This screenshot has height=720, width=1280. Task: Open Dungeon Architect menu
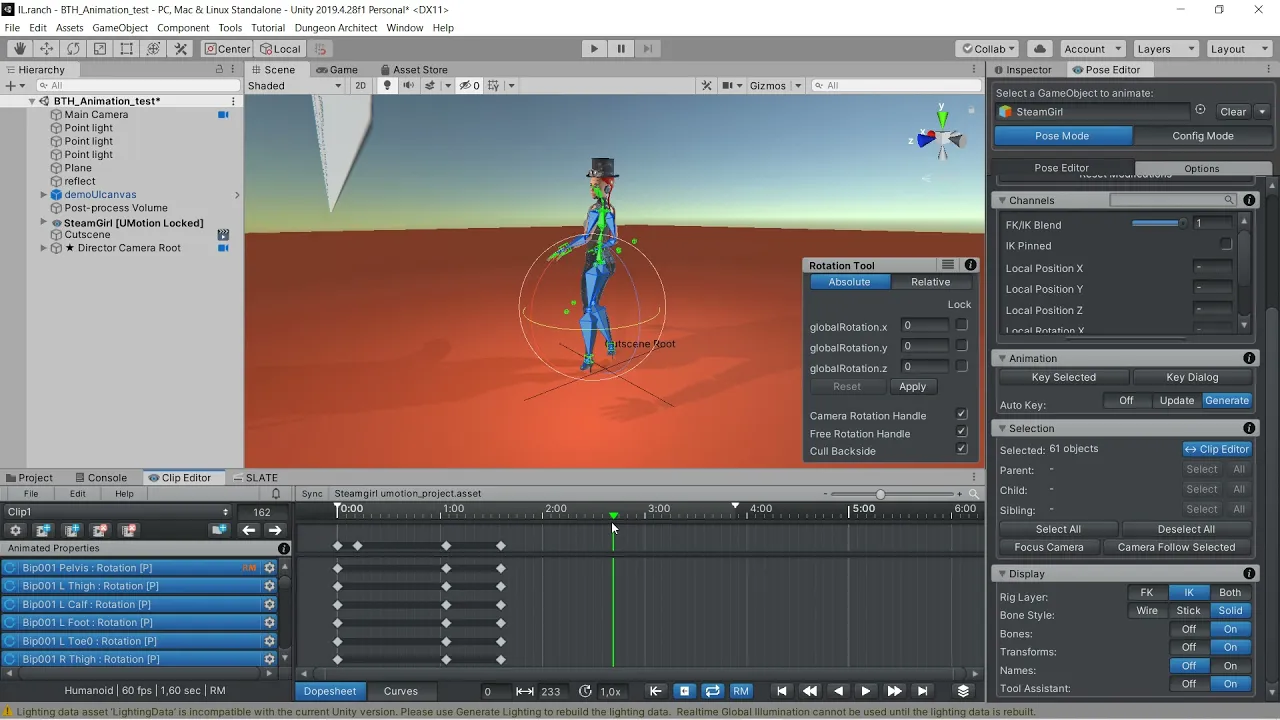(337, 28)
